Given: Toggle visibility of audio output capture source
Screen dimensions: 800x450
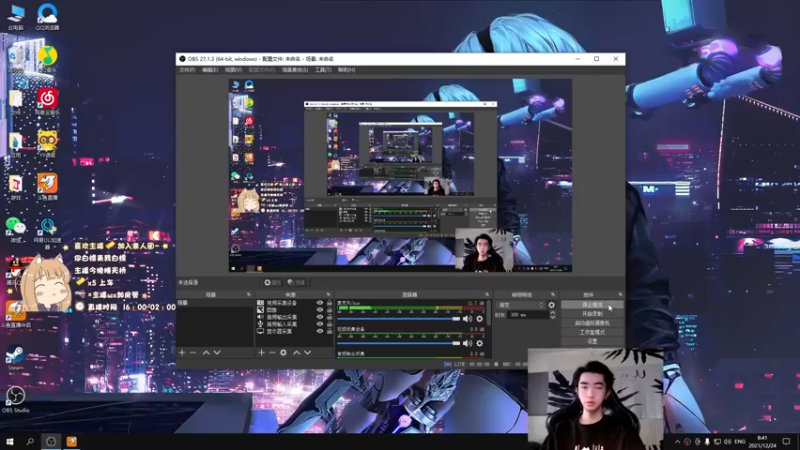Looking at the screenshot, I should tap(320, 317).
